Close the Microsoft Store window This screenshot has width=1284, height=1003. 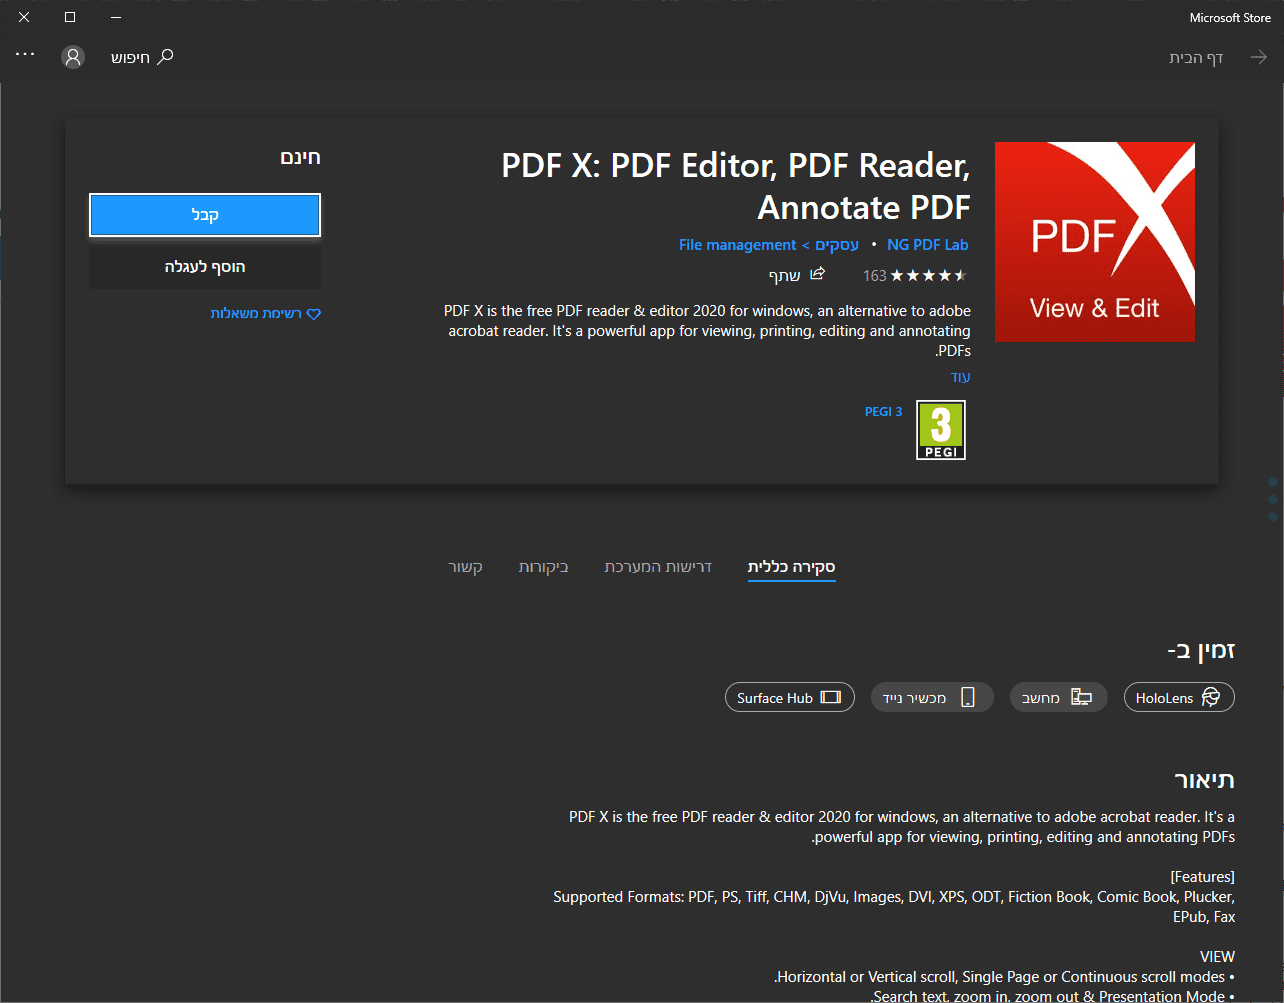click(x=24, y=17)
